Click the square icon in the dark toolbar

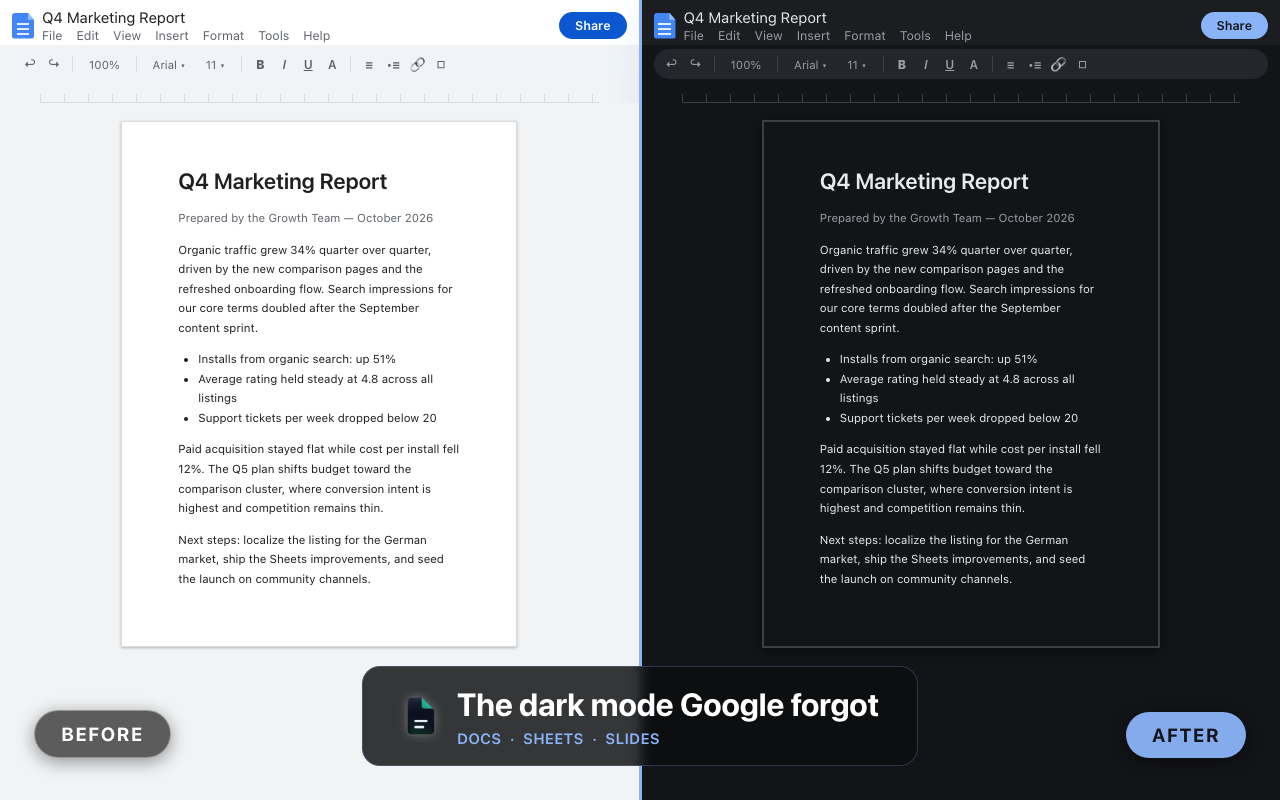(x=1082, y=65)
